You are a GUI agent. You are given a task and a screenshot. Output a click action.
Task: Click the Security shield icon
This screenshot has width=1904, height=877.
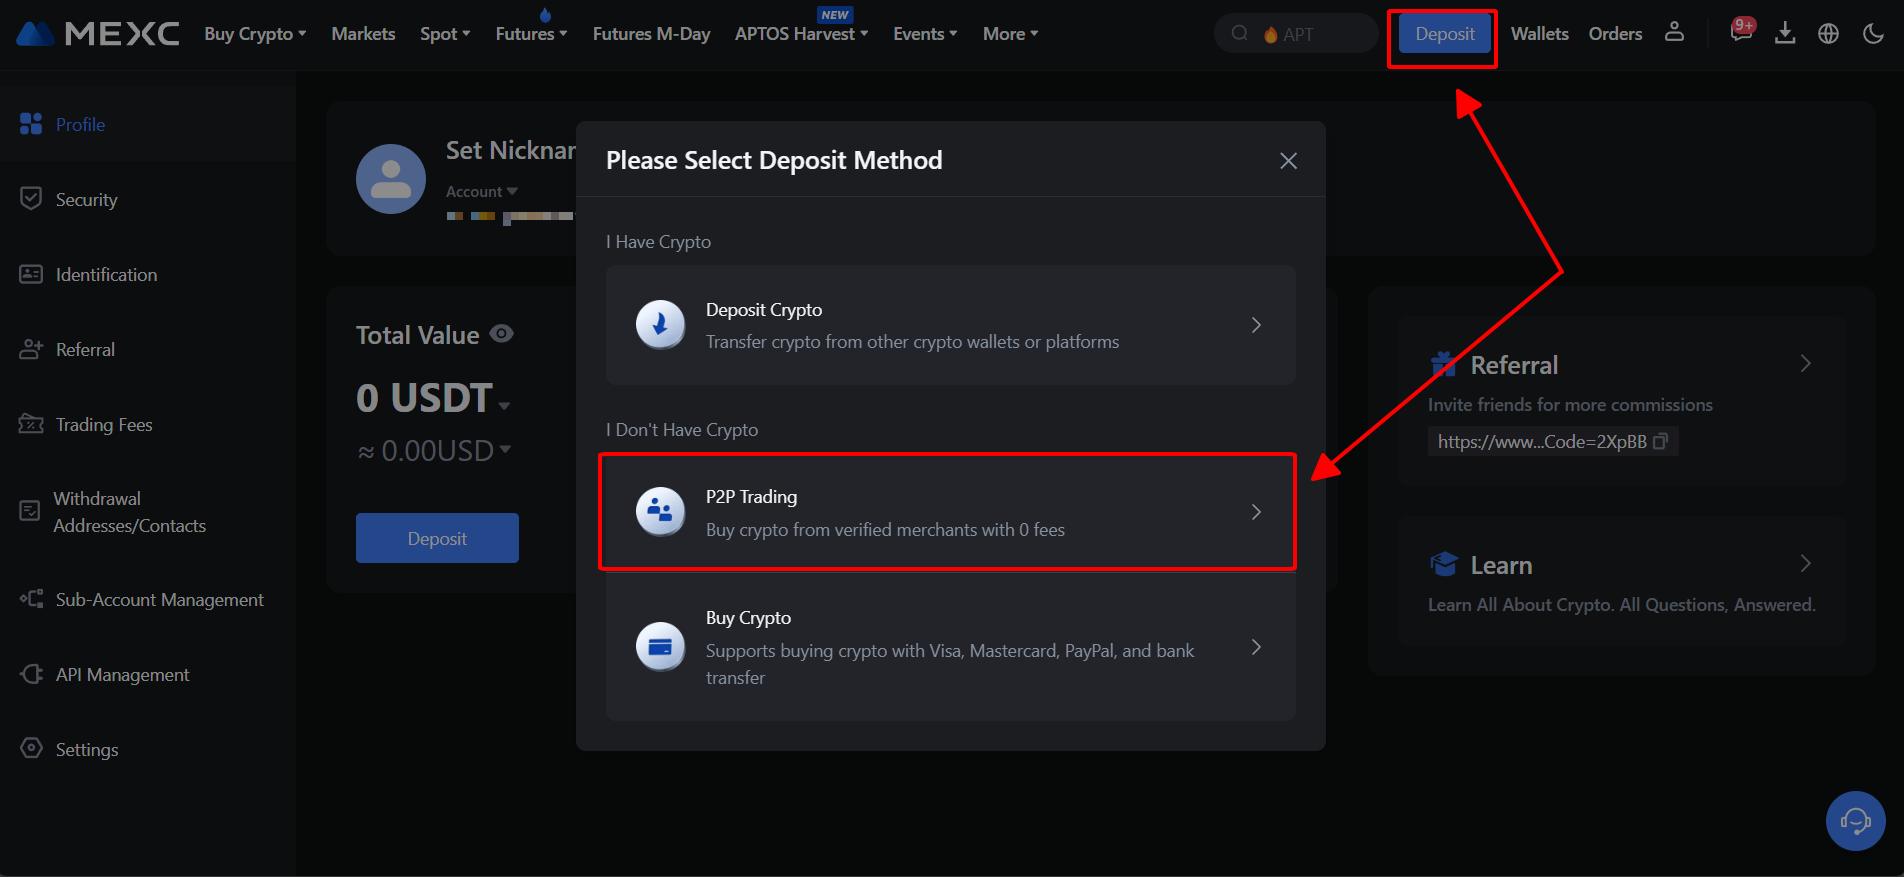(x=31, y=198)
